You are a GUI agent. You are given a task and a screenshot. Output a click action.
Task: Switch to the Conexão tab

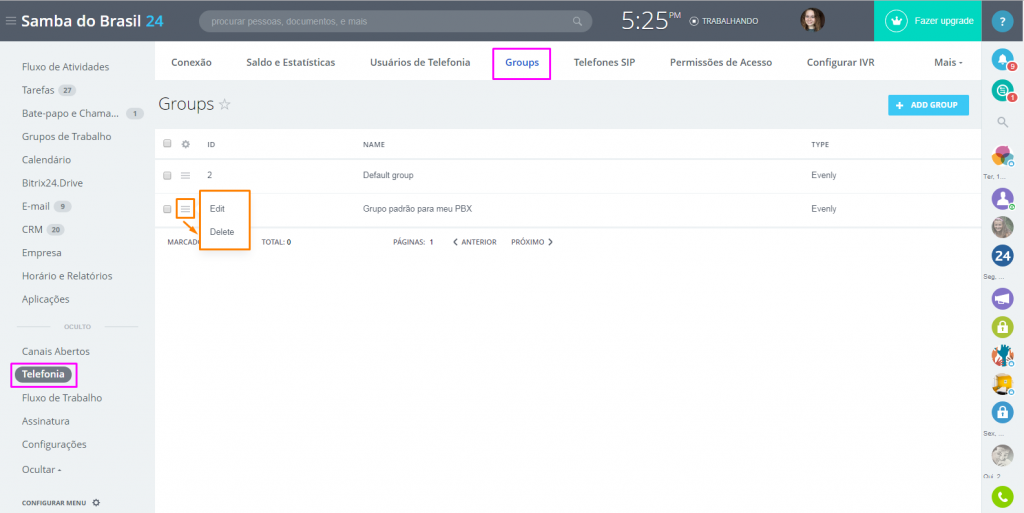pyautogui.click(x=191, y=63)
